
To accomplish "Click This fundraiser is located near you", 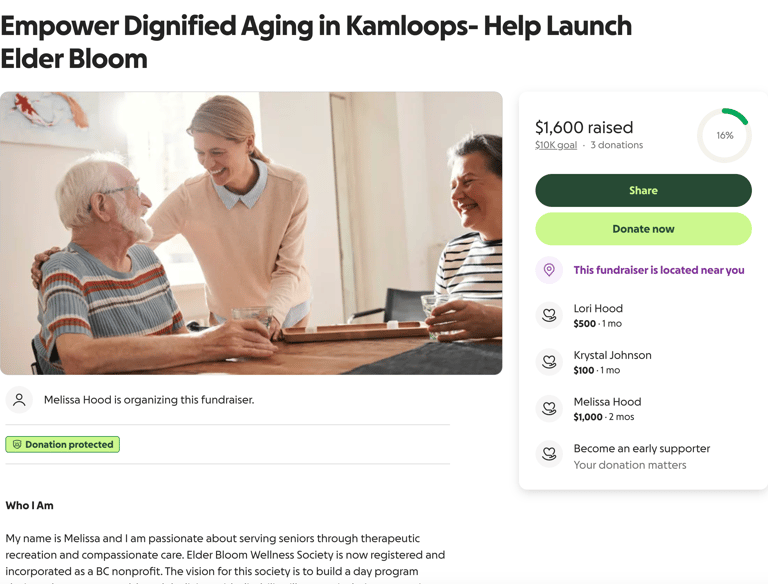I will tap(659, 270).
